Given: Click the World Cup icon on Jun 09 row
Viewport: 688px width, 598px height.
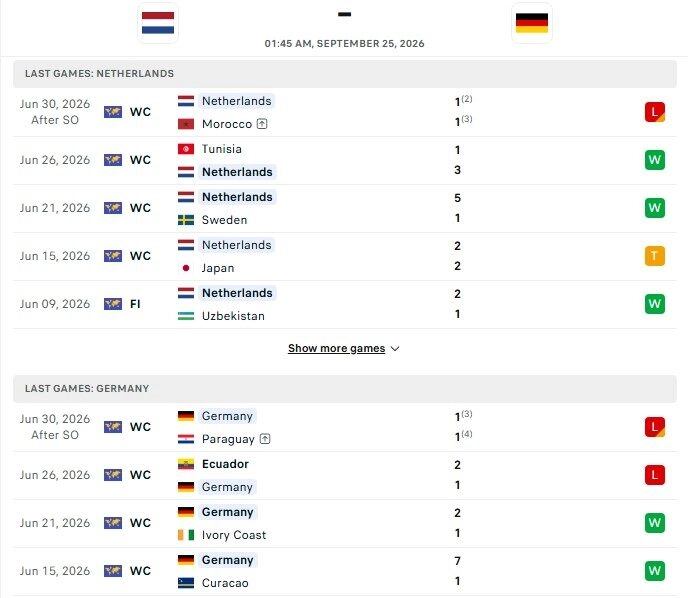Looking at the screenshot, I should point(113,304).
